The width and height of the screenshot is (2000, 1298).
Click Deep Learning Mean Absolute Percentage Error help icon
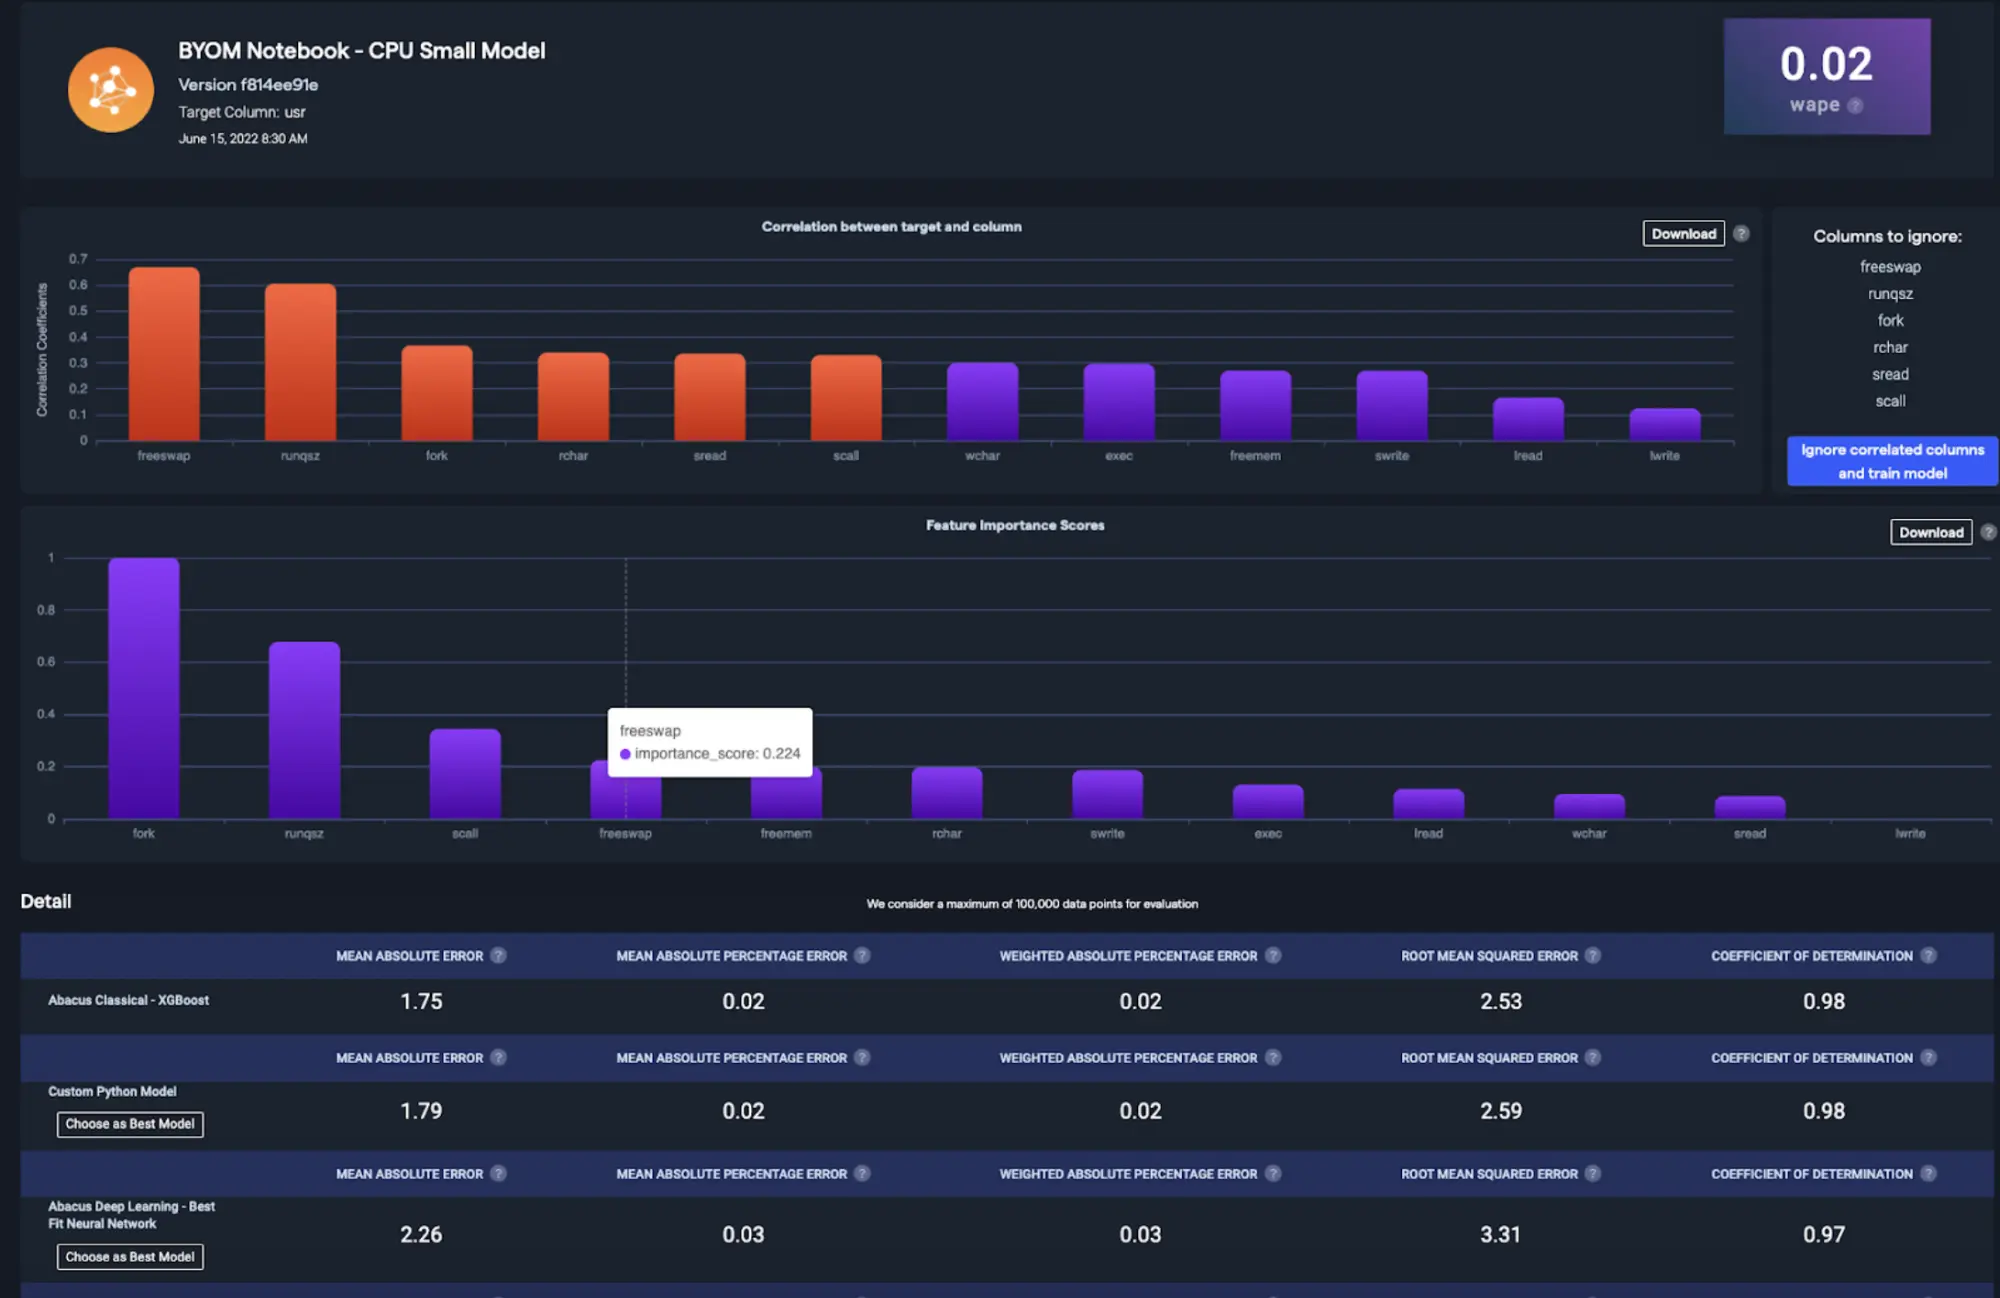[862, 1173]
